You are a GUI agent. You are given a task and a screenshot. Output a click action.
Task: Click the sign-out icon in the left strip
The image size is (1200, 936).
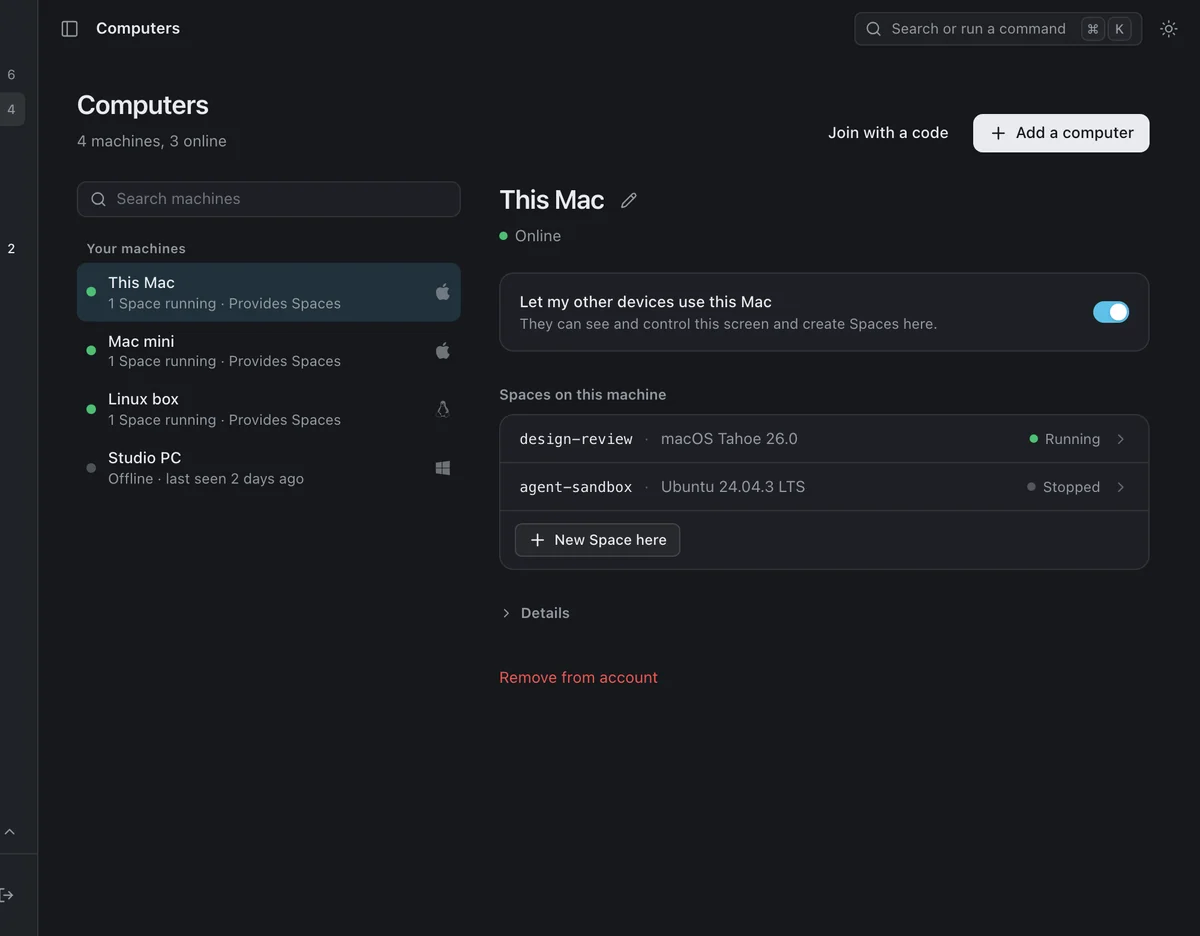(7, 895)
